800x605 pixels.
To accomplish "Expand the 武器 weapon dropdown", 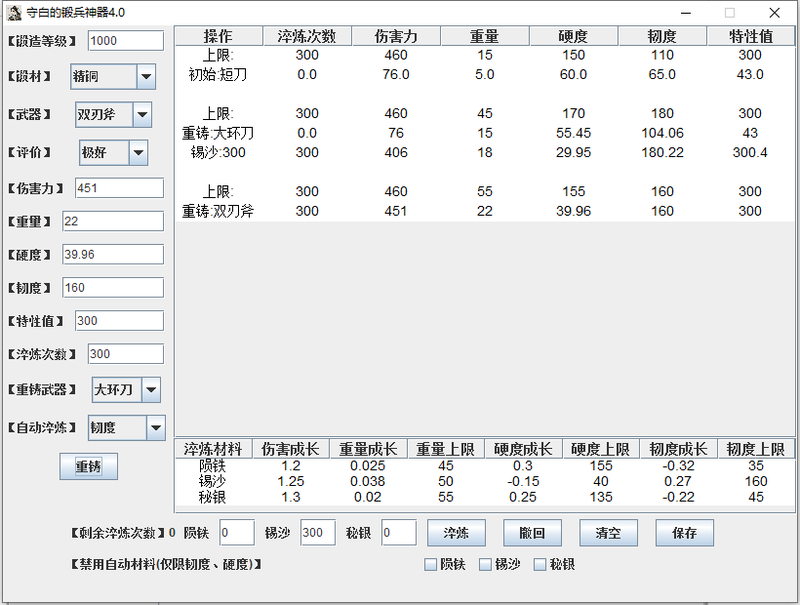I will pos(141,115).
